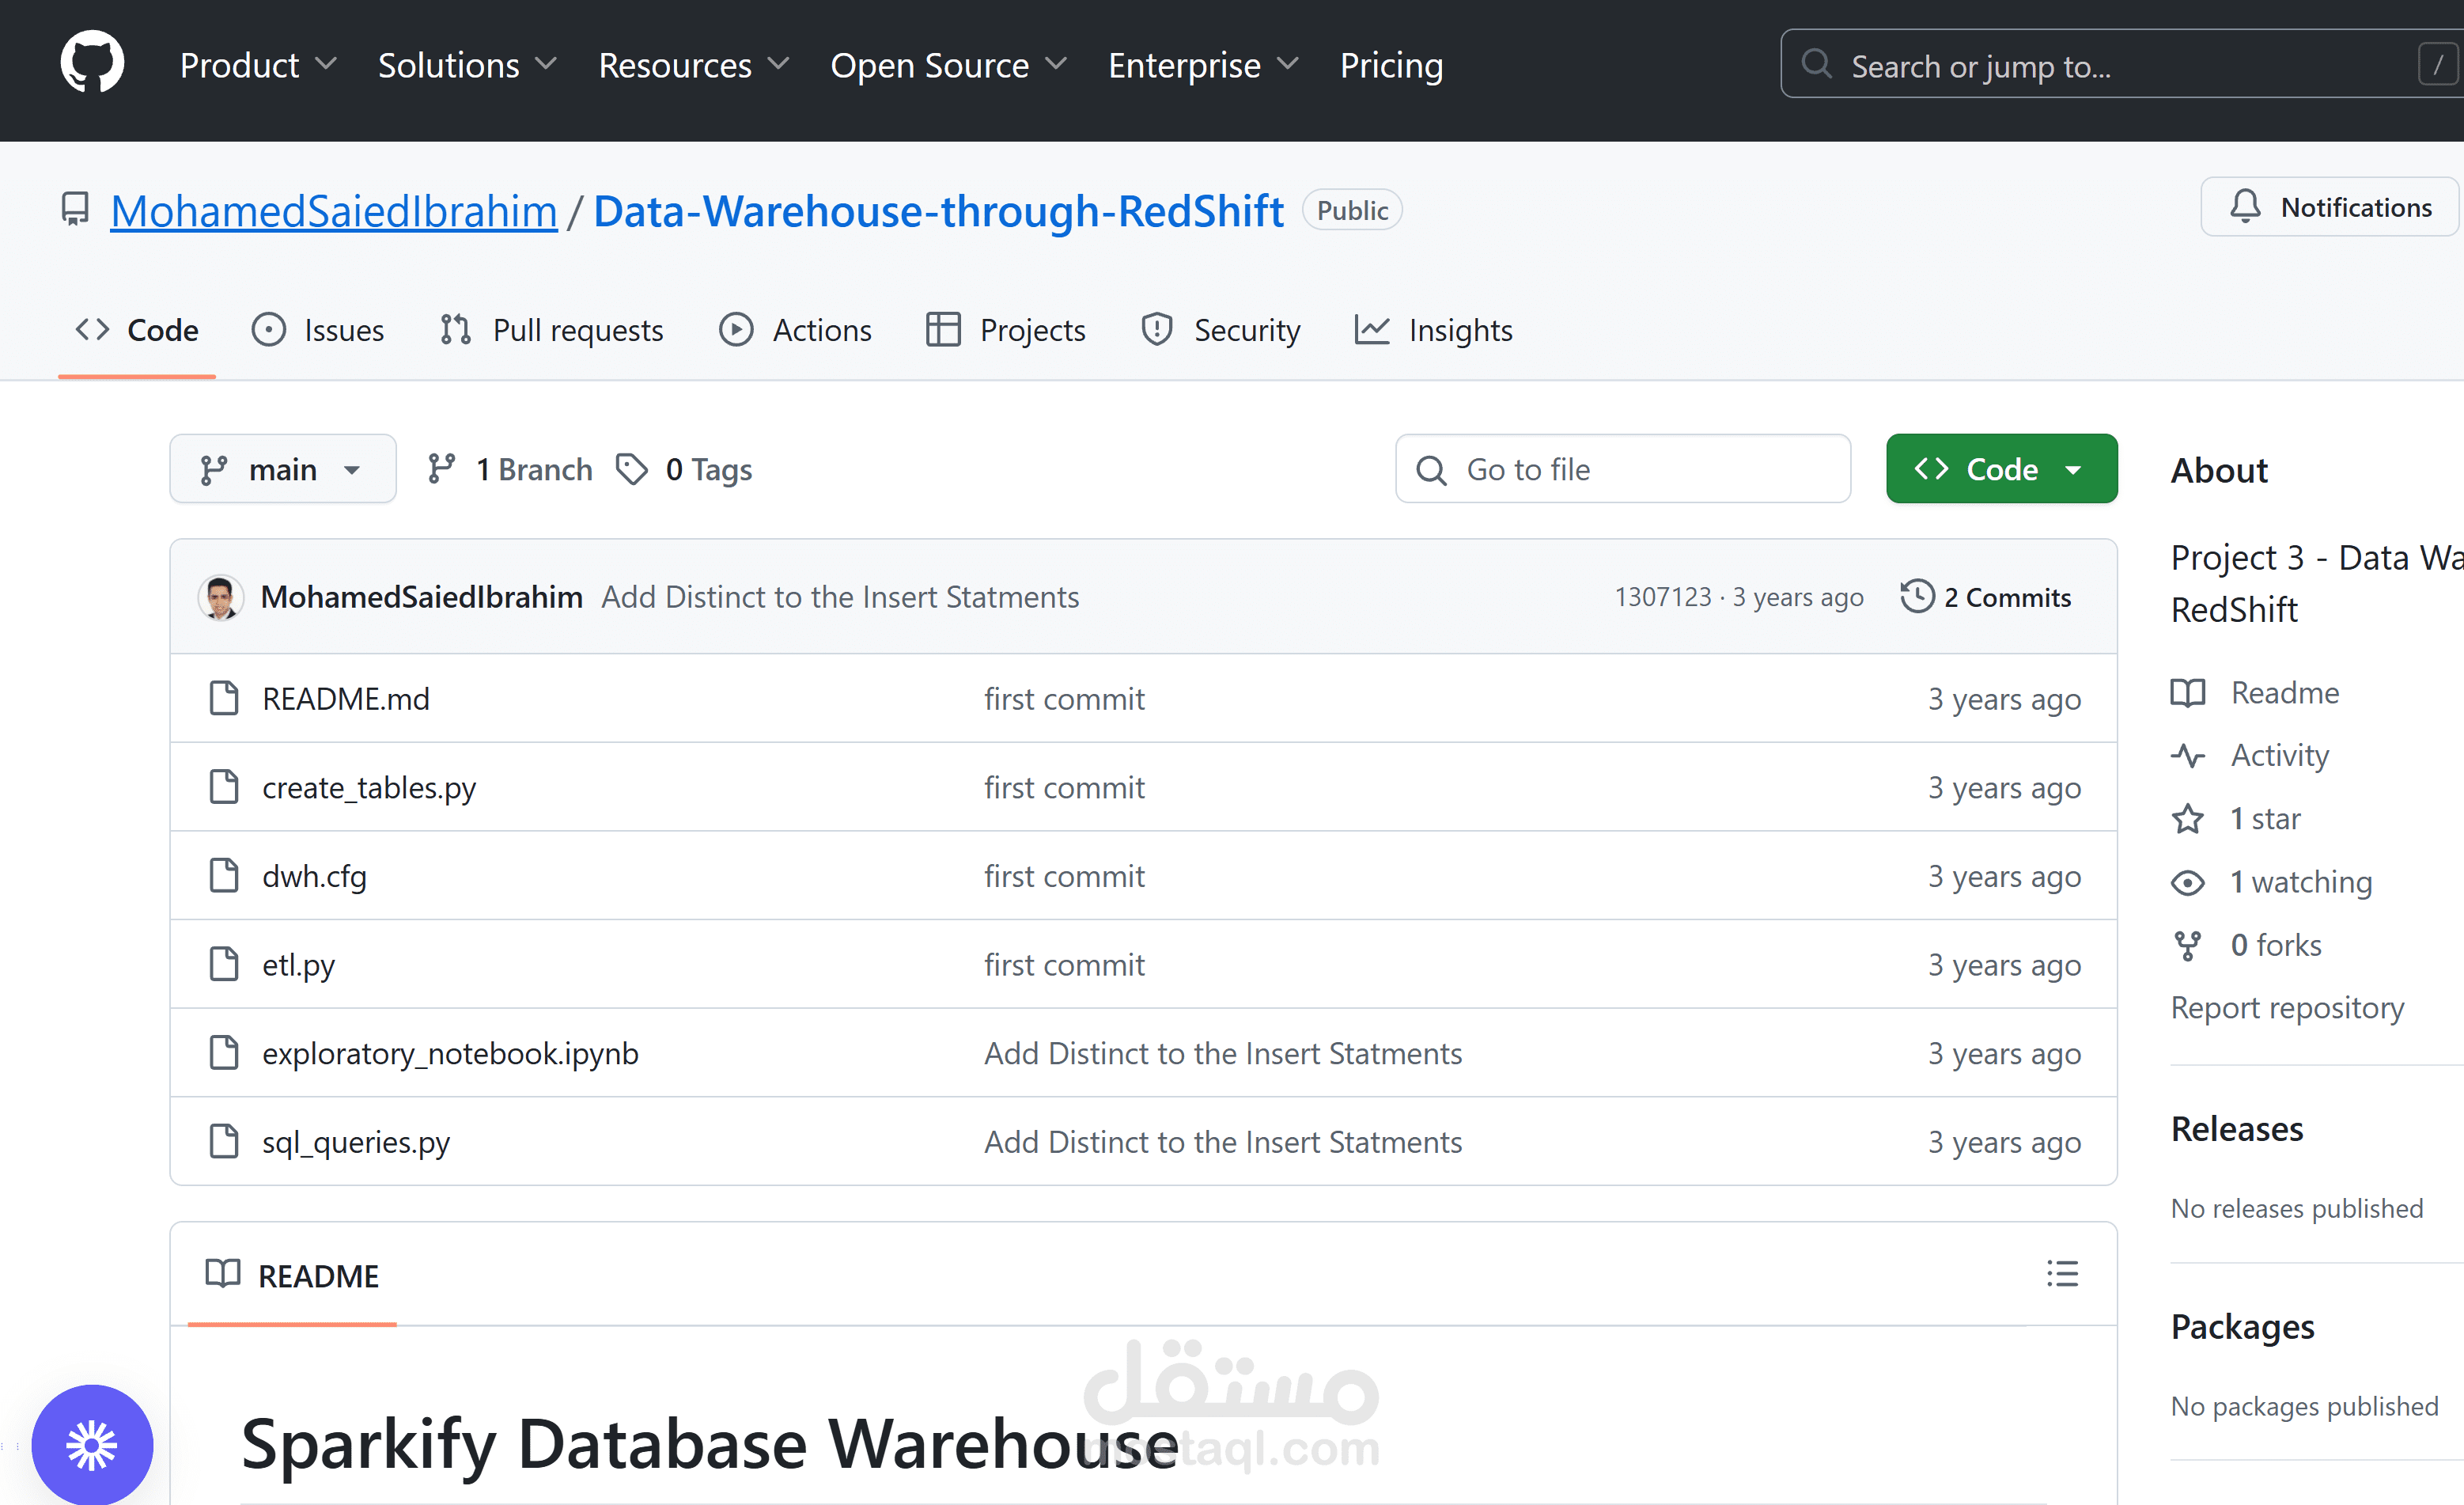
Task: Open first commit message for dwh.cfg
Action: click(x=1064, y=876)
